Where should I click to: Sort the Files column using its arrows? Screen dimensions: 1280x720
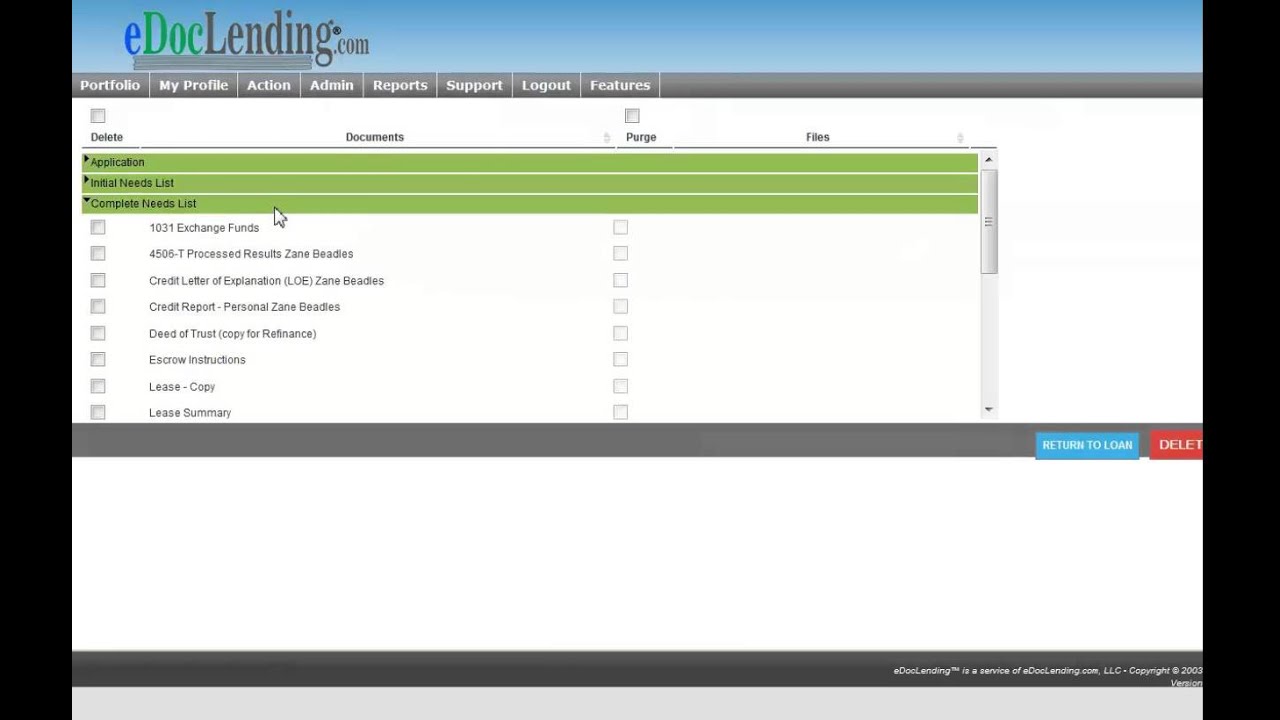960,138
